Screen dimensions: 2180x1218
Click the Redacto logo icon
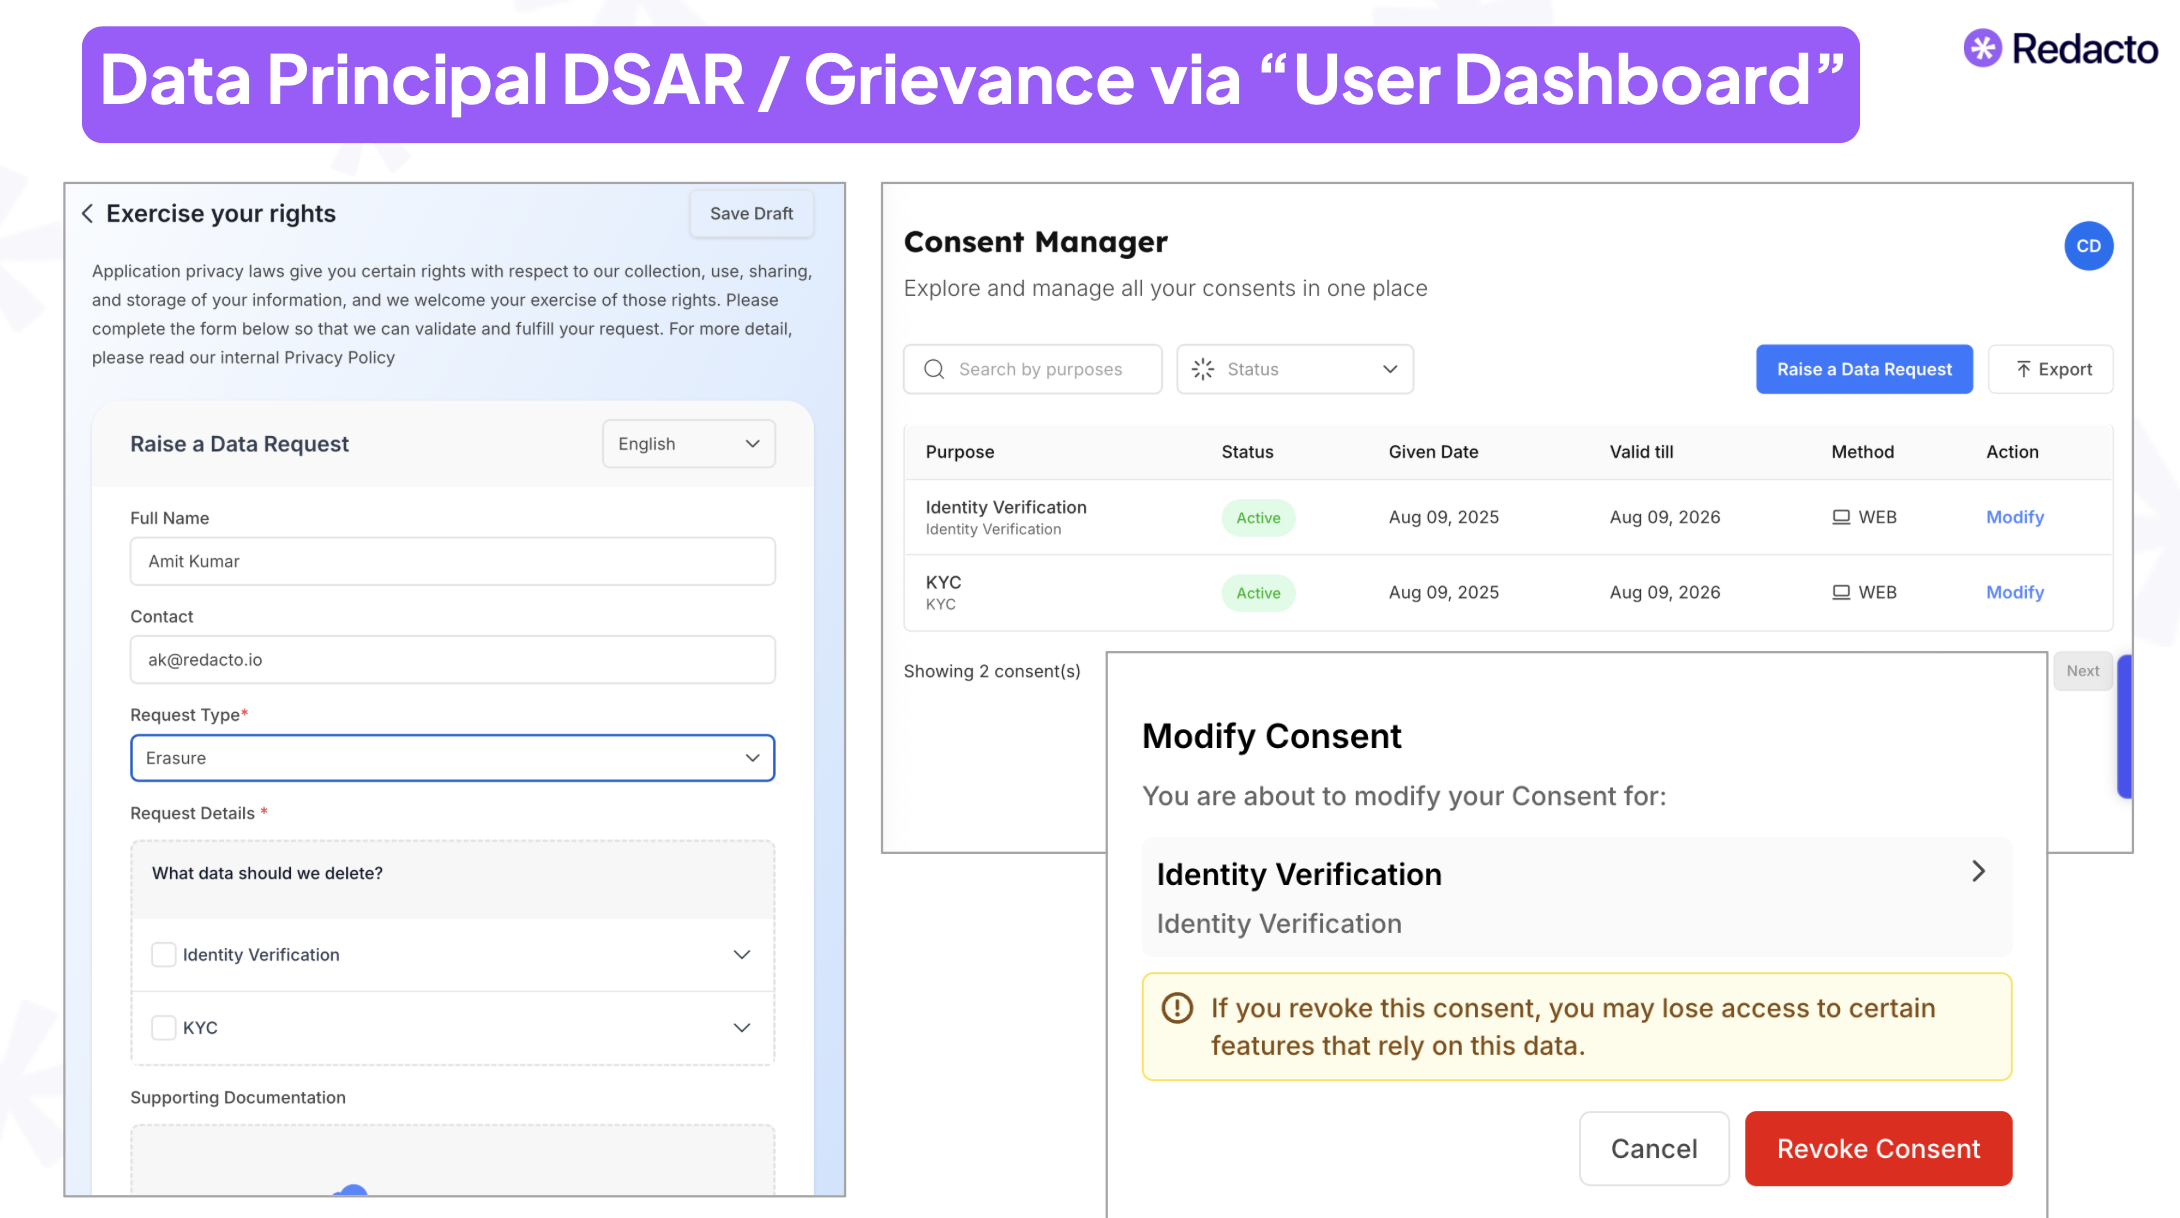coord(1982,48)
